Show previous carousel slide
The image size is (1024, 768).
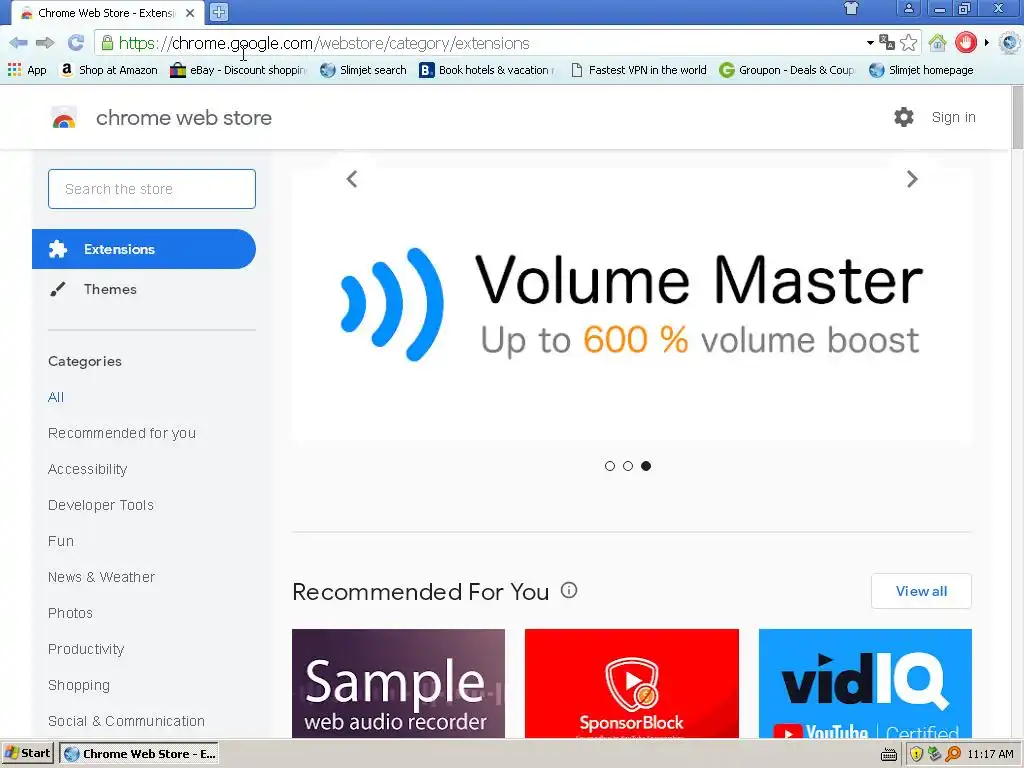352,179
